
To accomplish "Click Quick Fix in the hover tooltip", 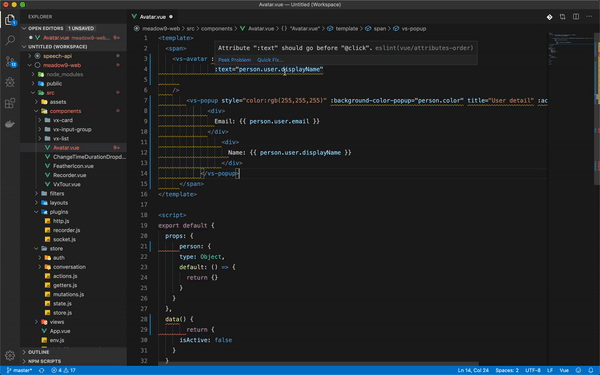I will (x=270, y=60).
